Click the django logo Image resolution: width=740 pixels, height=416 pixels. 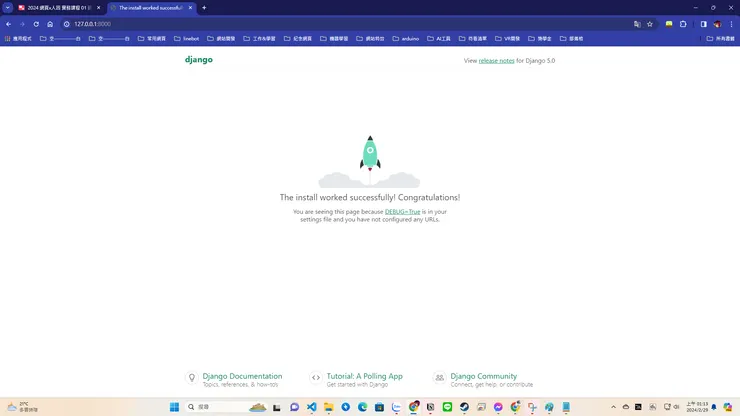(199, 59)
